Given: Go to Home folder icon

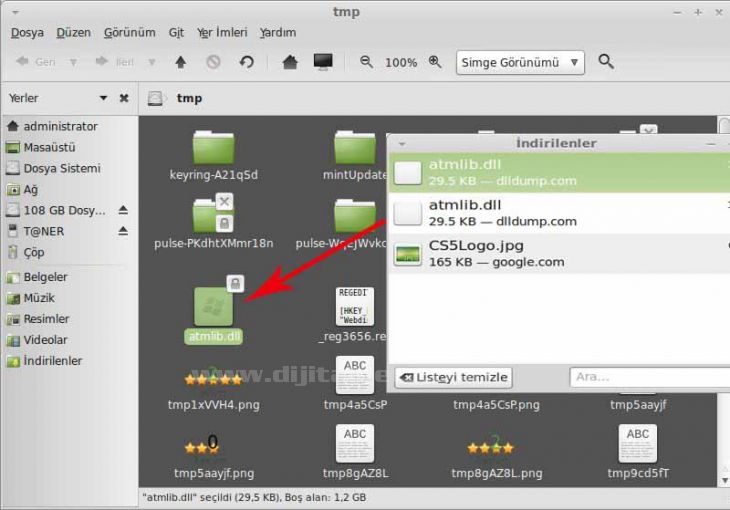Looking at the screenshot, I should tap(290, 62).
